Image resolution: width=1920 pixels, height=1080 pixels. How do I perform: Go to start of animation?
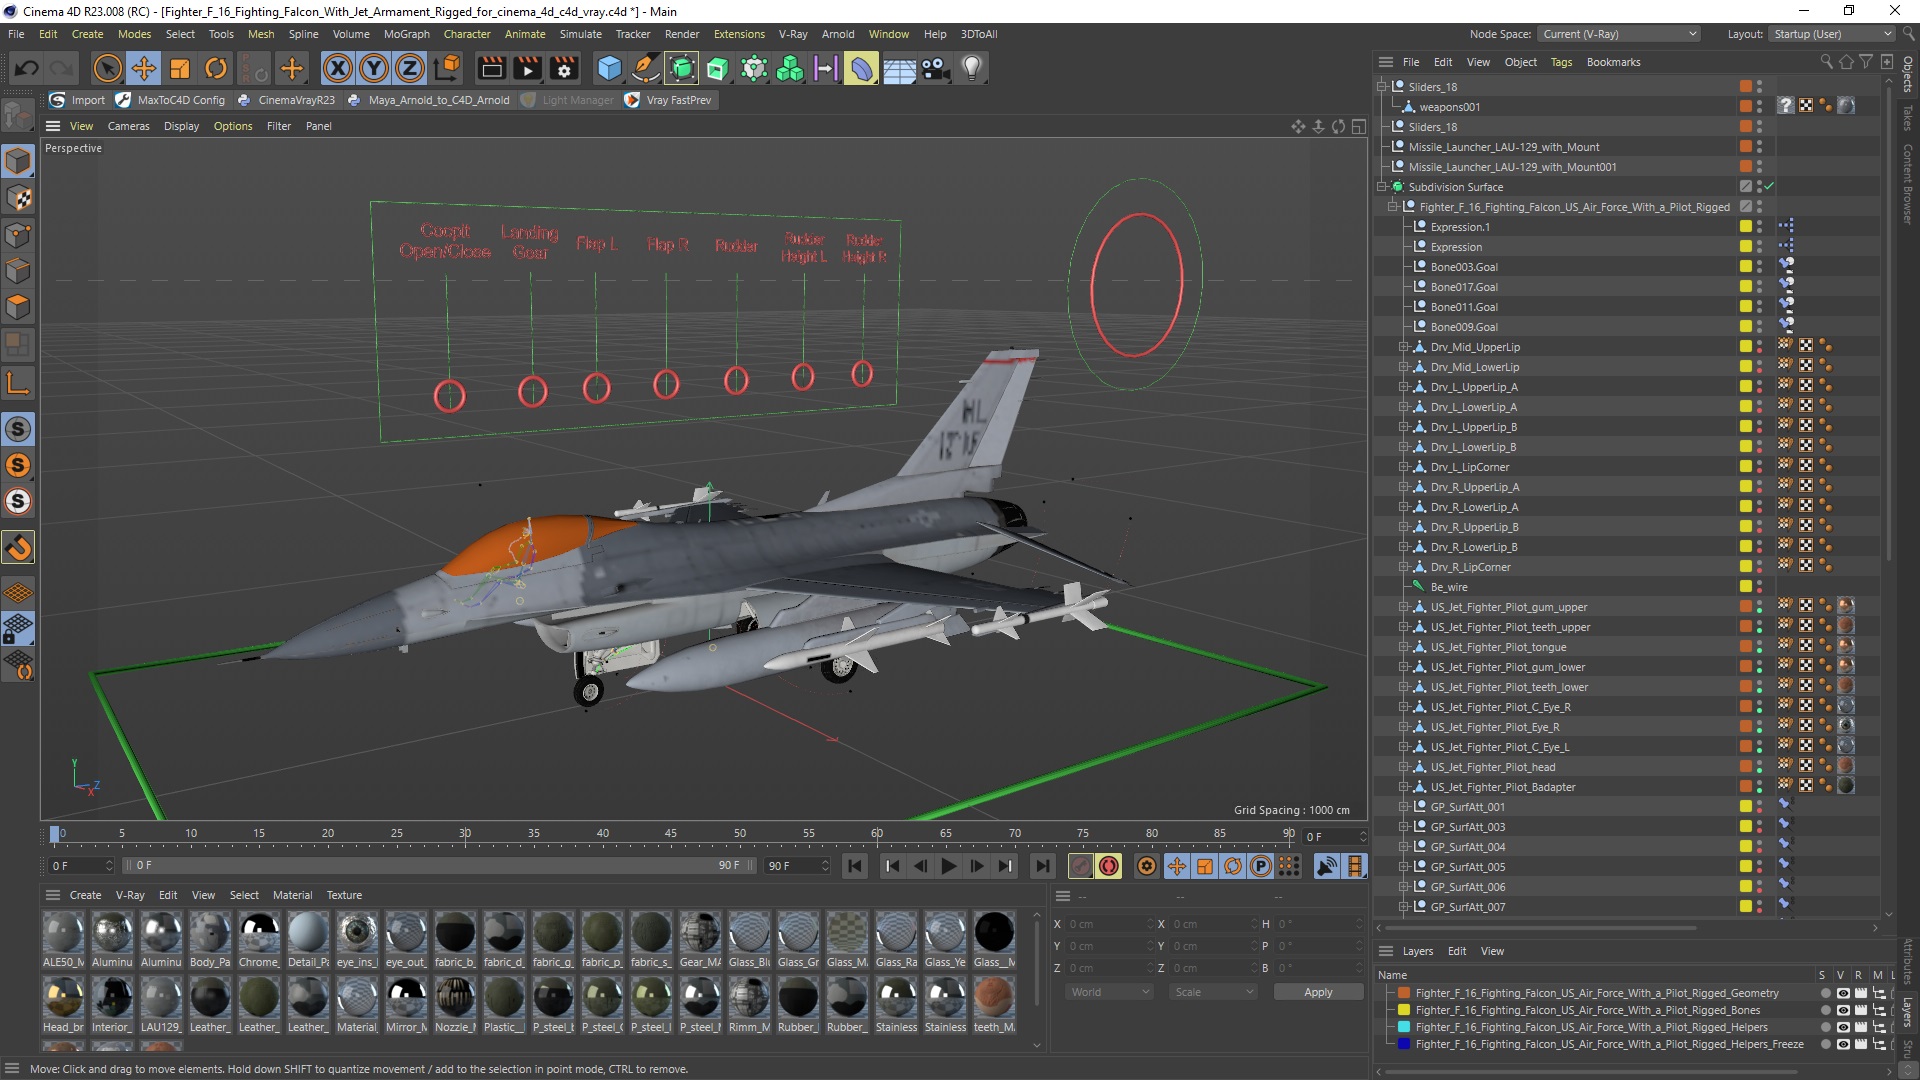(855, 866)
